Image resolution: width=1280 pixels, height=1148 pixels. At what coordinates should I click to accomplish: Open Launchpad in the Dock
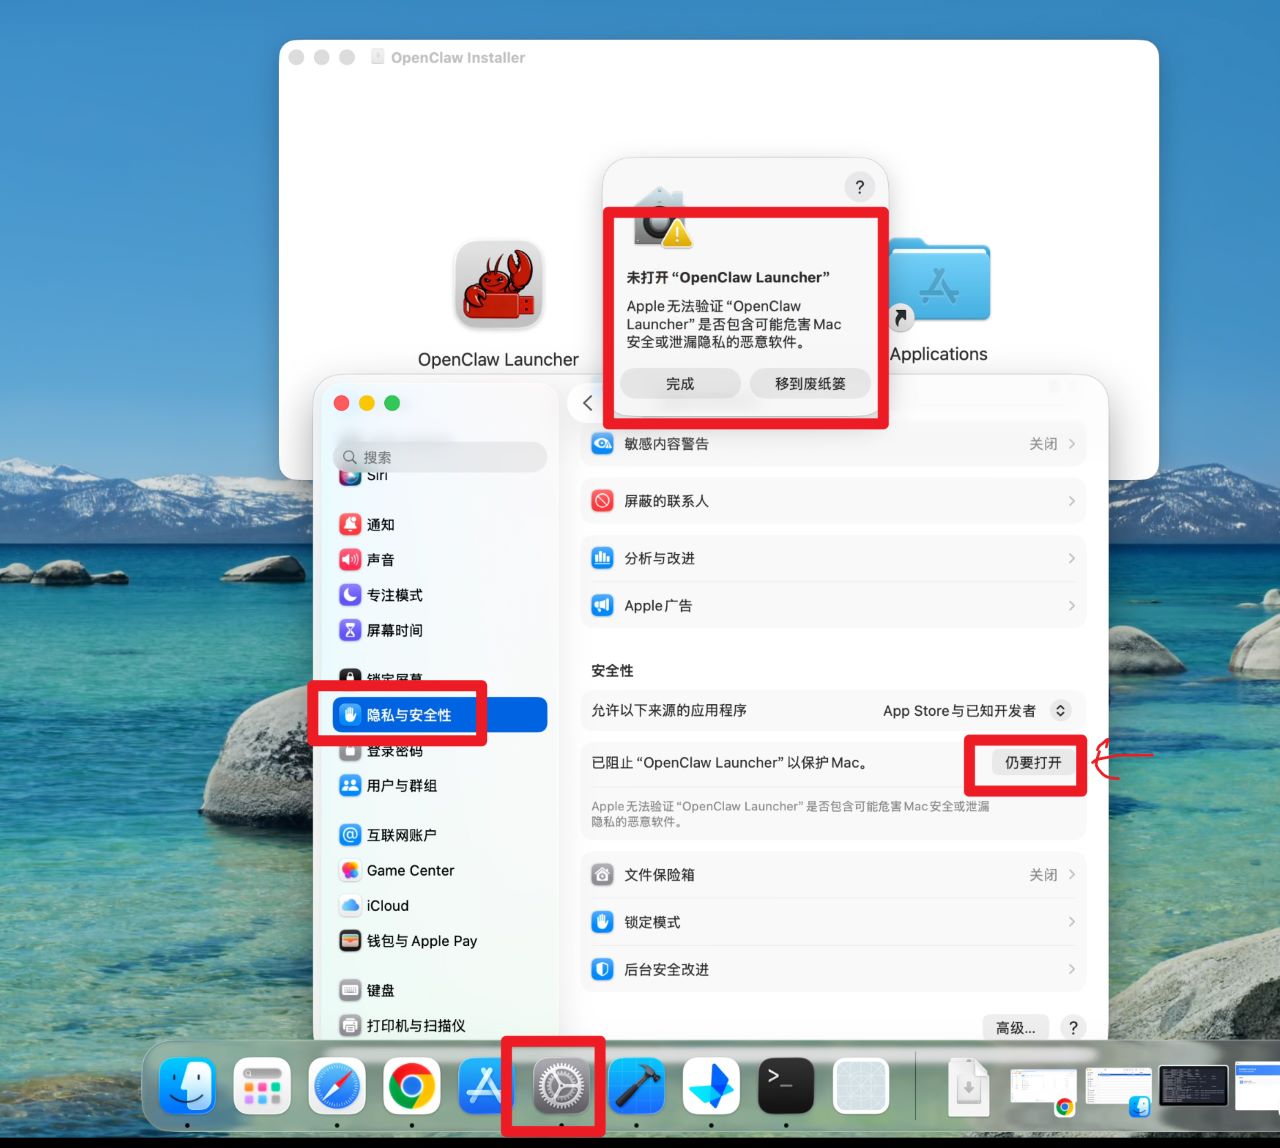point(262,1085)
